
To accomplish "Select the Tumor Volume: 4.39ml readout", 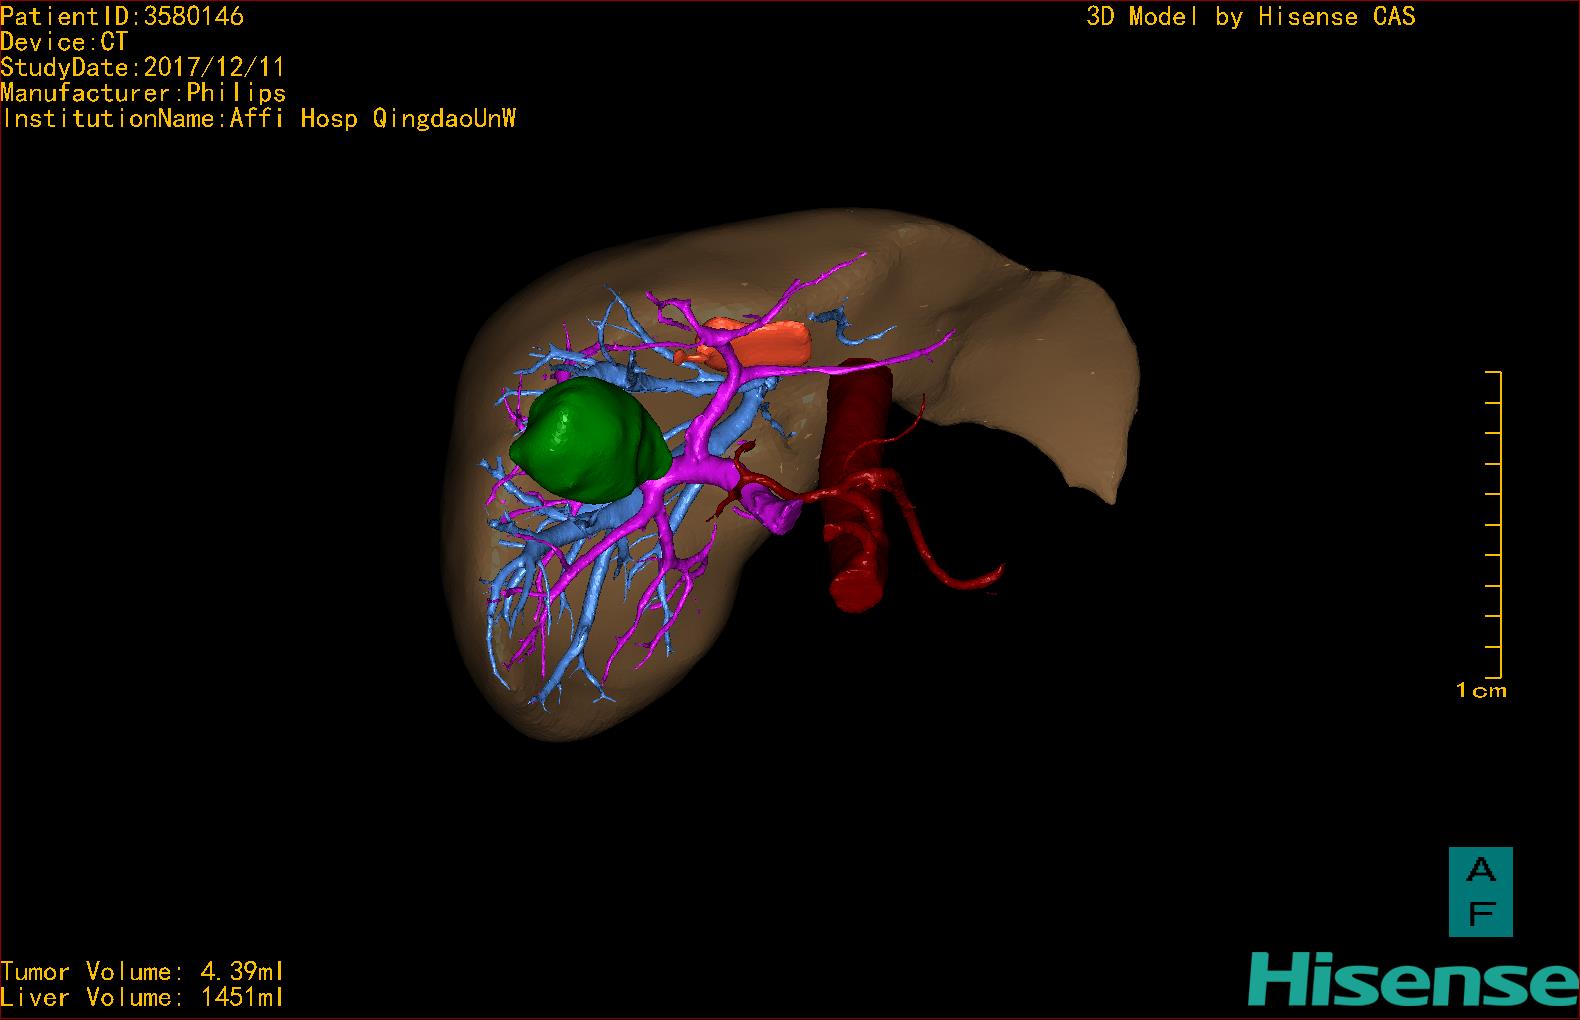I will pos(142,971).
